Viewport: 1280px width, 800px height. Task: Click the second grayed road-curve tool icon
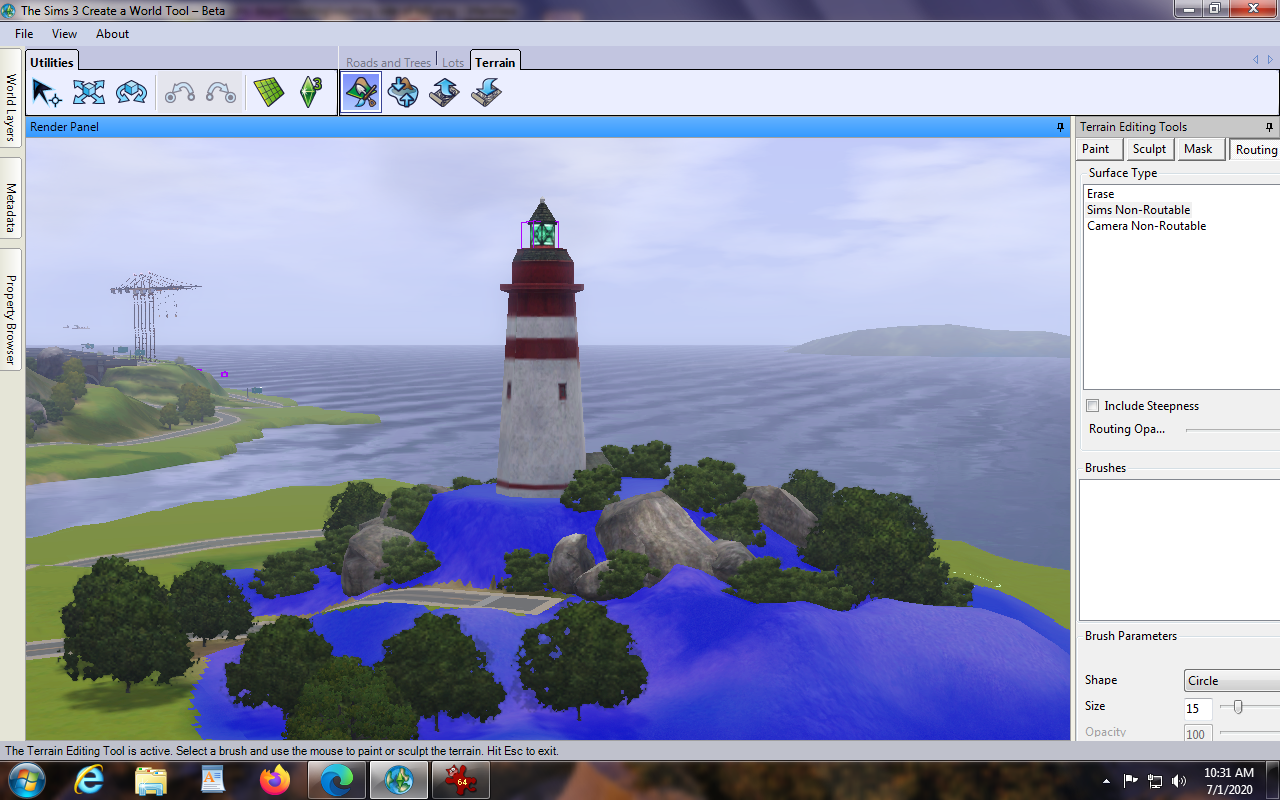(221, 93)
